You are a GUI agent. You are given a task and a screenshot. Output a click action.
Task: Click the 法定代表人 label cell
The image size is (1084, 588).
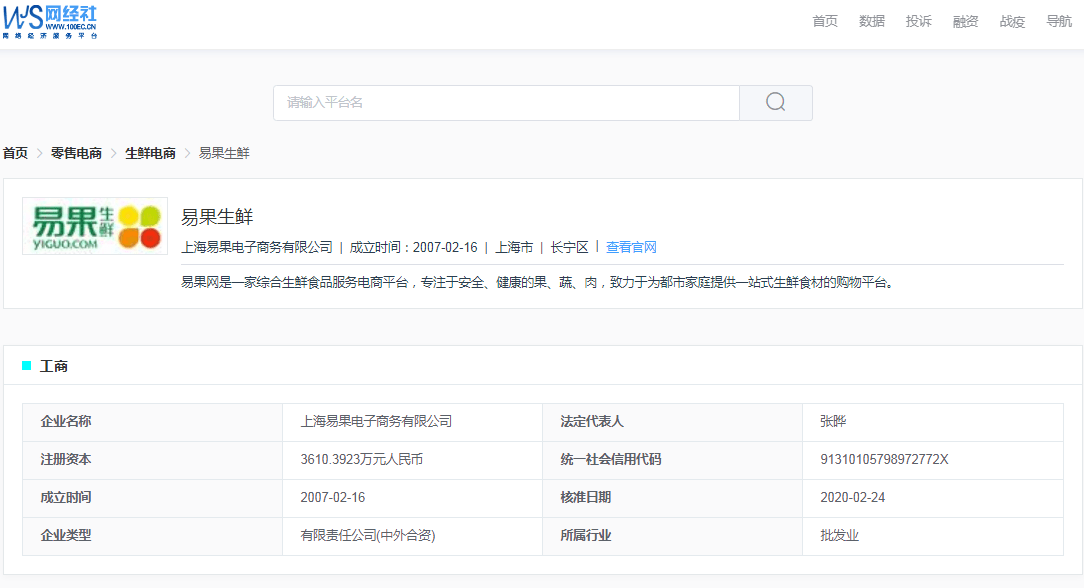coord(672,421)
